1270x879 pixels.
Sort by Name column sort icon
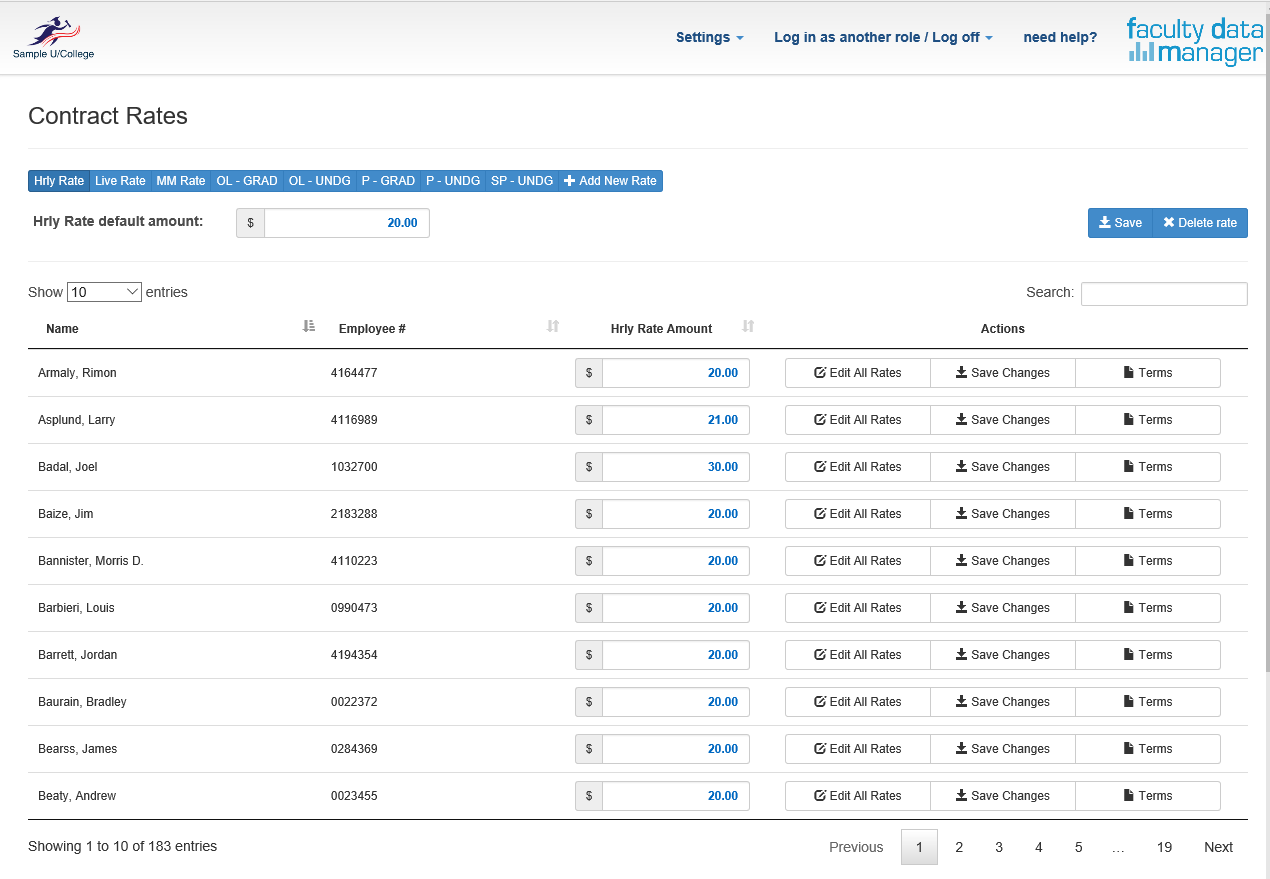tap(309, 326)
